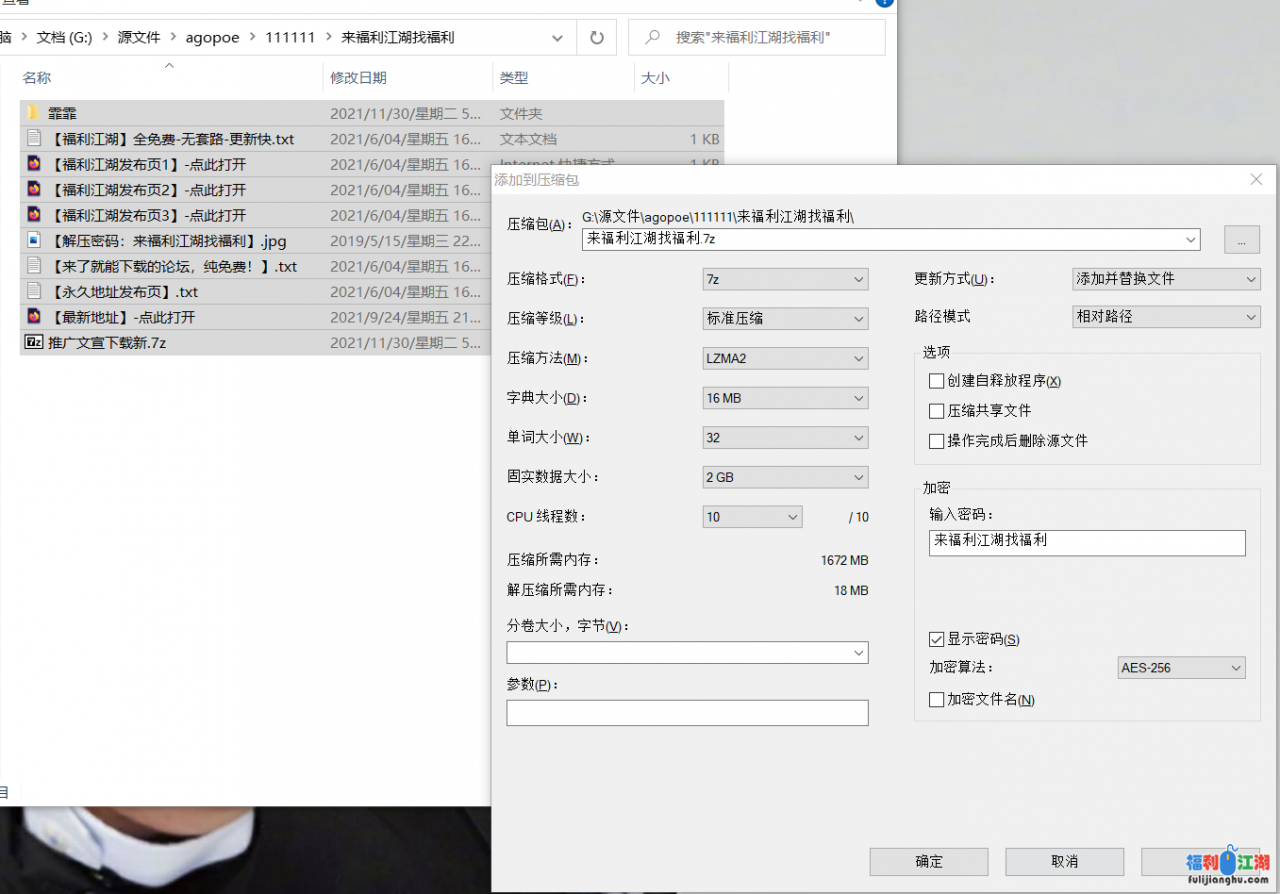Enable 加密文件名 checkbox
This screenshot has height=894, width=1280.
[x=936, y=700]
